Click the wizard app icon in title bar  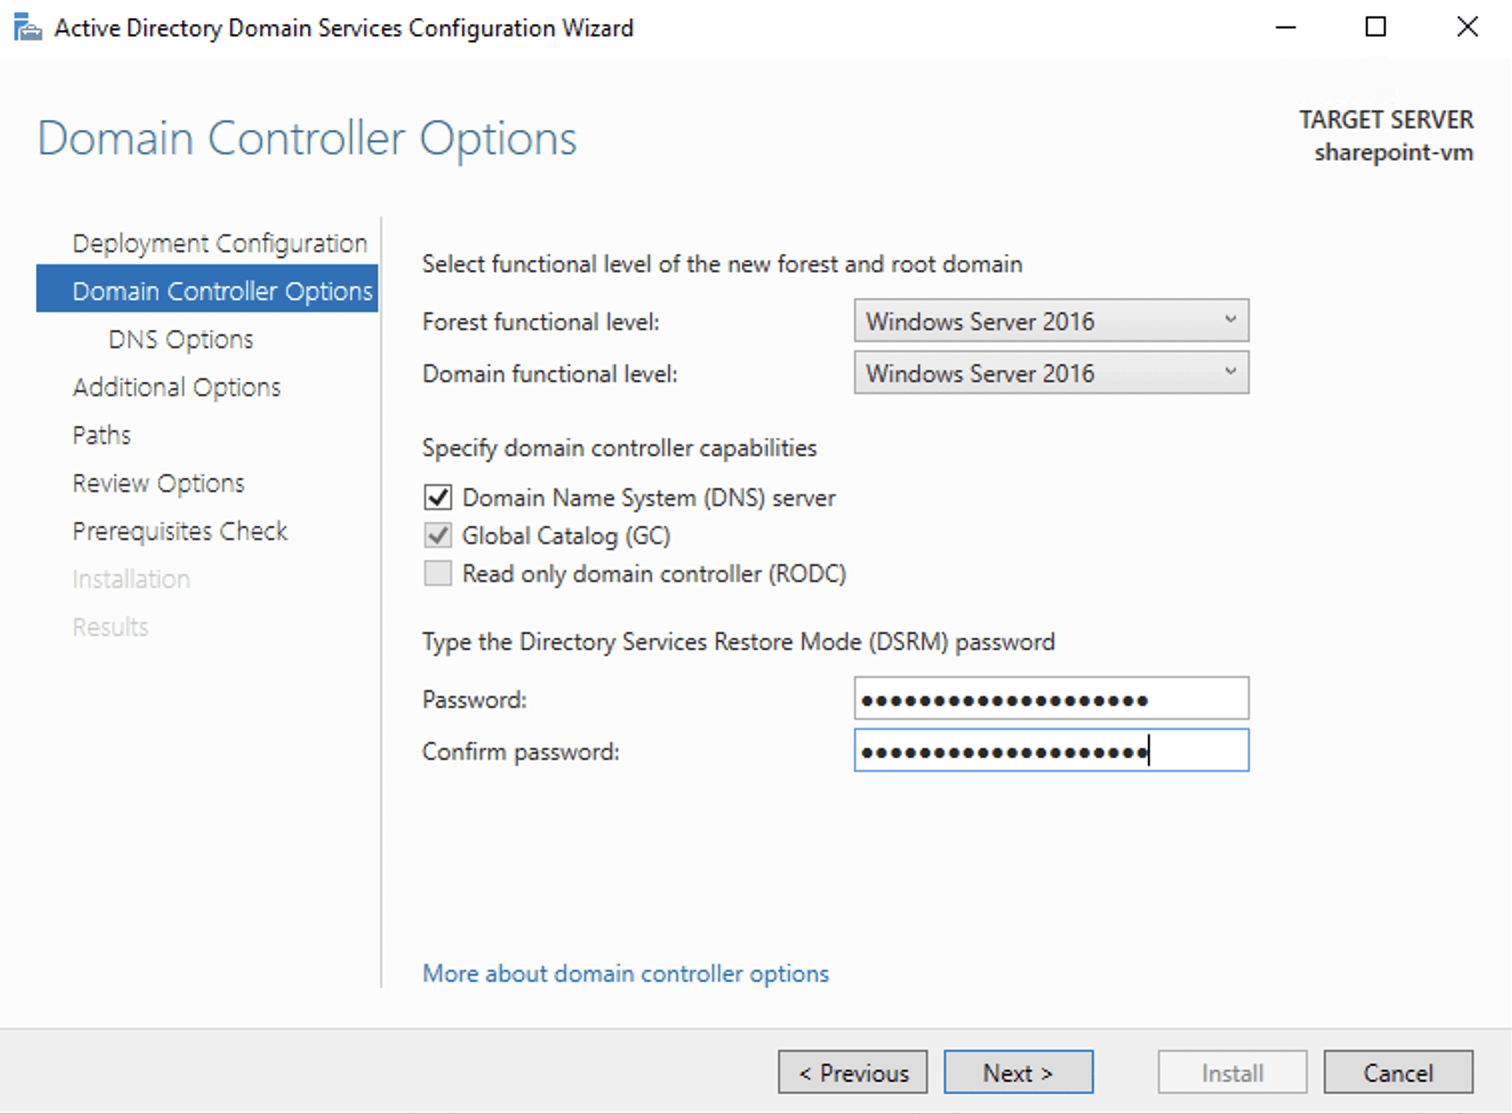[27, 27]
